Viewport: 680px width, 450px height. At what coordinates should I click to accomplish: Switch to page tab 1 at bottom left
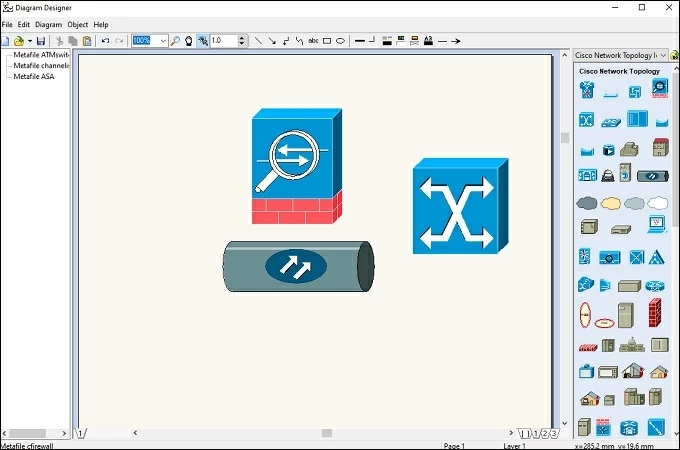81,433
